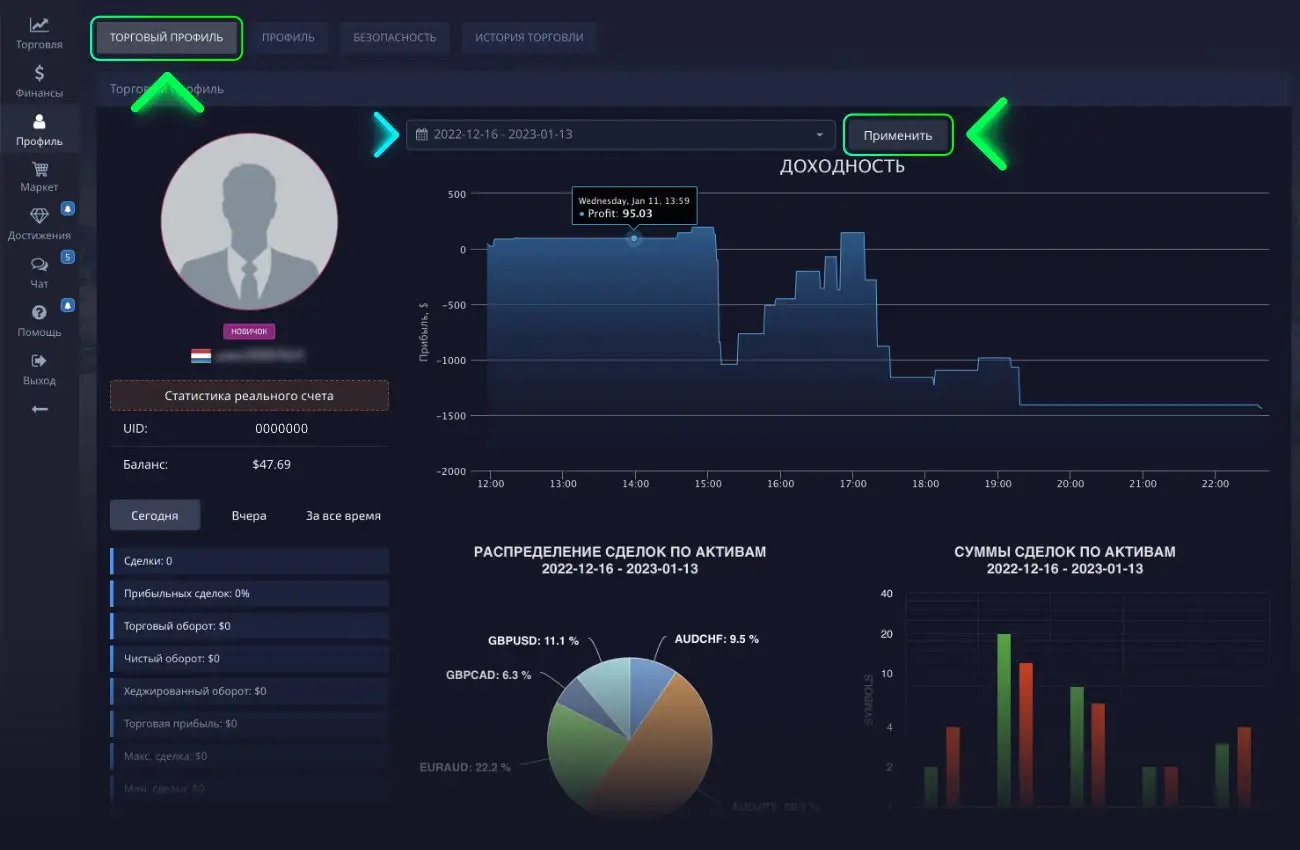Click the Выход logout icon
The image size is (1300, 850).
[39, 361]
